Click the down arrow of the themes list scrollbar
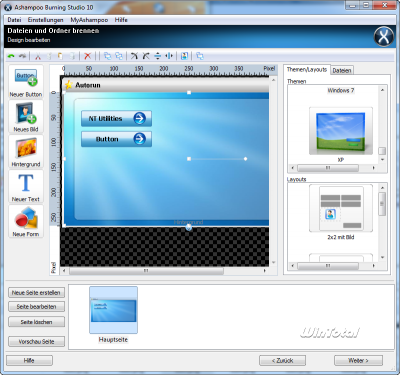This screenshot has width=400, height=375. tap(382, 160)
